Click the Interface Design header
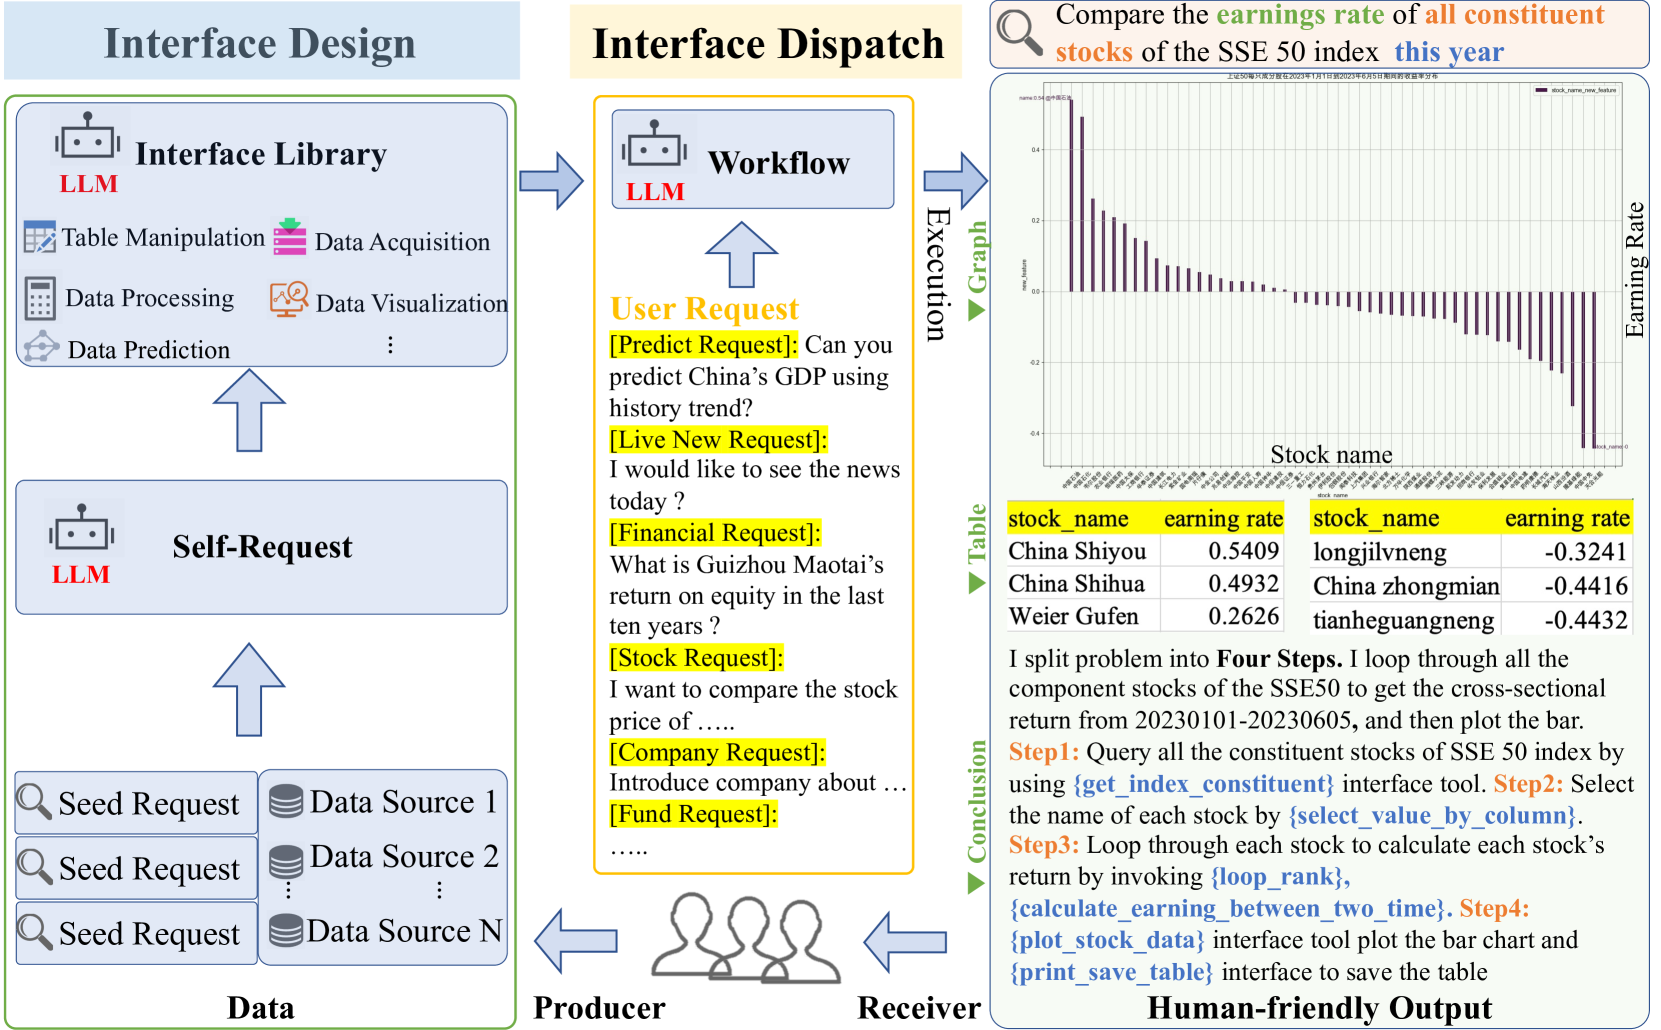Viewport: 1661px width, 1030px height. [x=260, y=43]
